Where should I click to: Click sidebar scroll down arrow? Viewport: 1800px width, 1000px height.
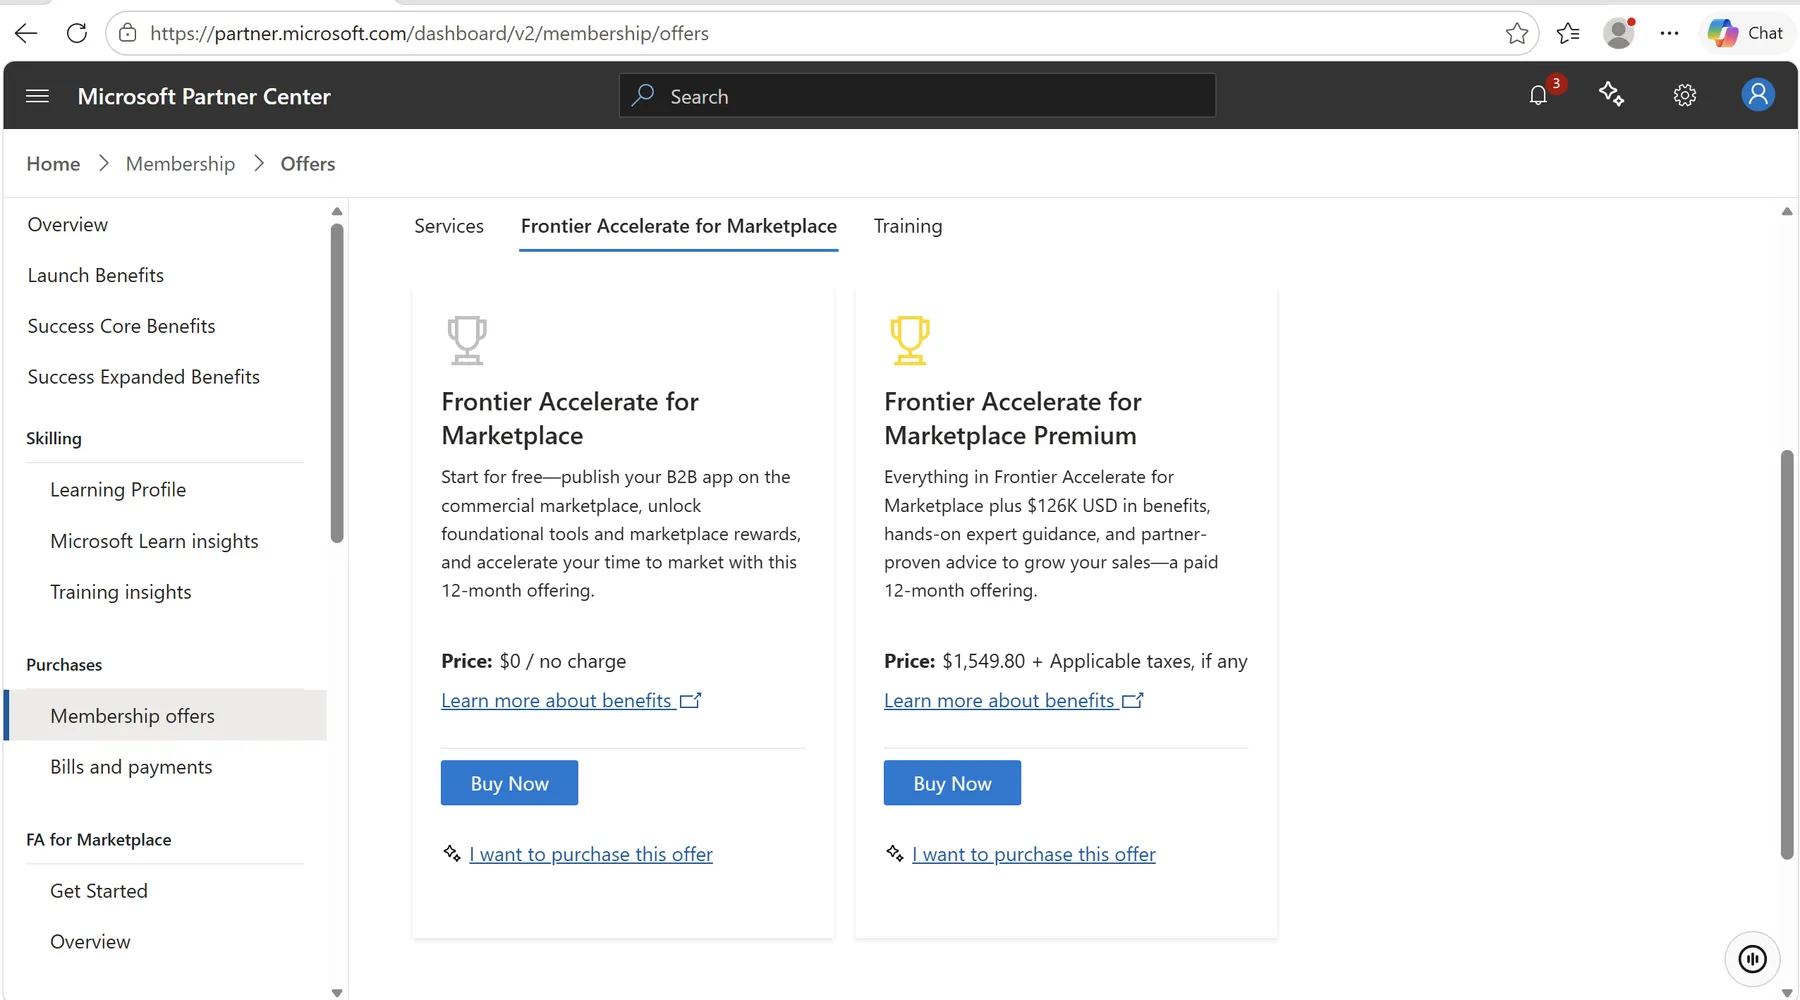(x=337, y=992)
